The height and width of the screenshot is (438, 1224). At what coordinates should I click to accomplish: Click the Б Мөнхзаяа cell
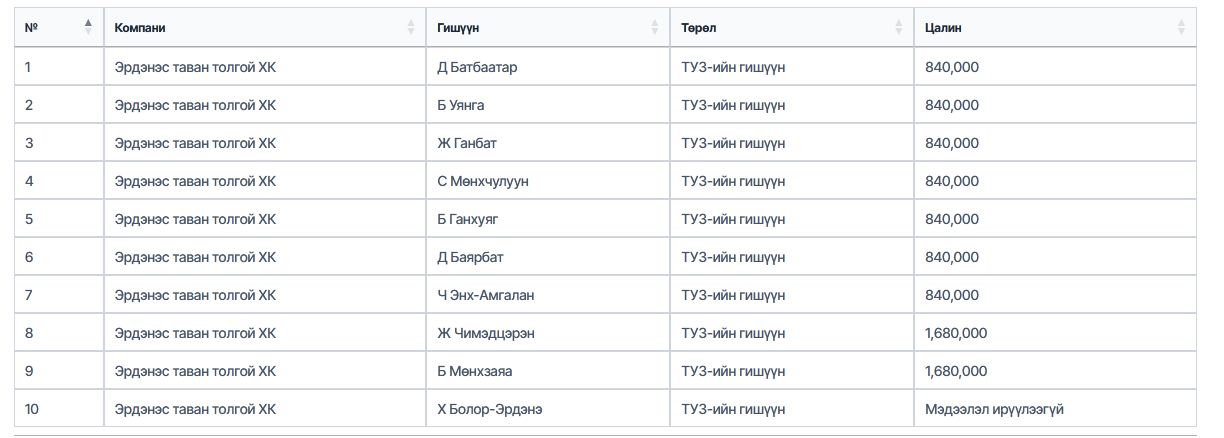point(474,371)
